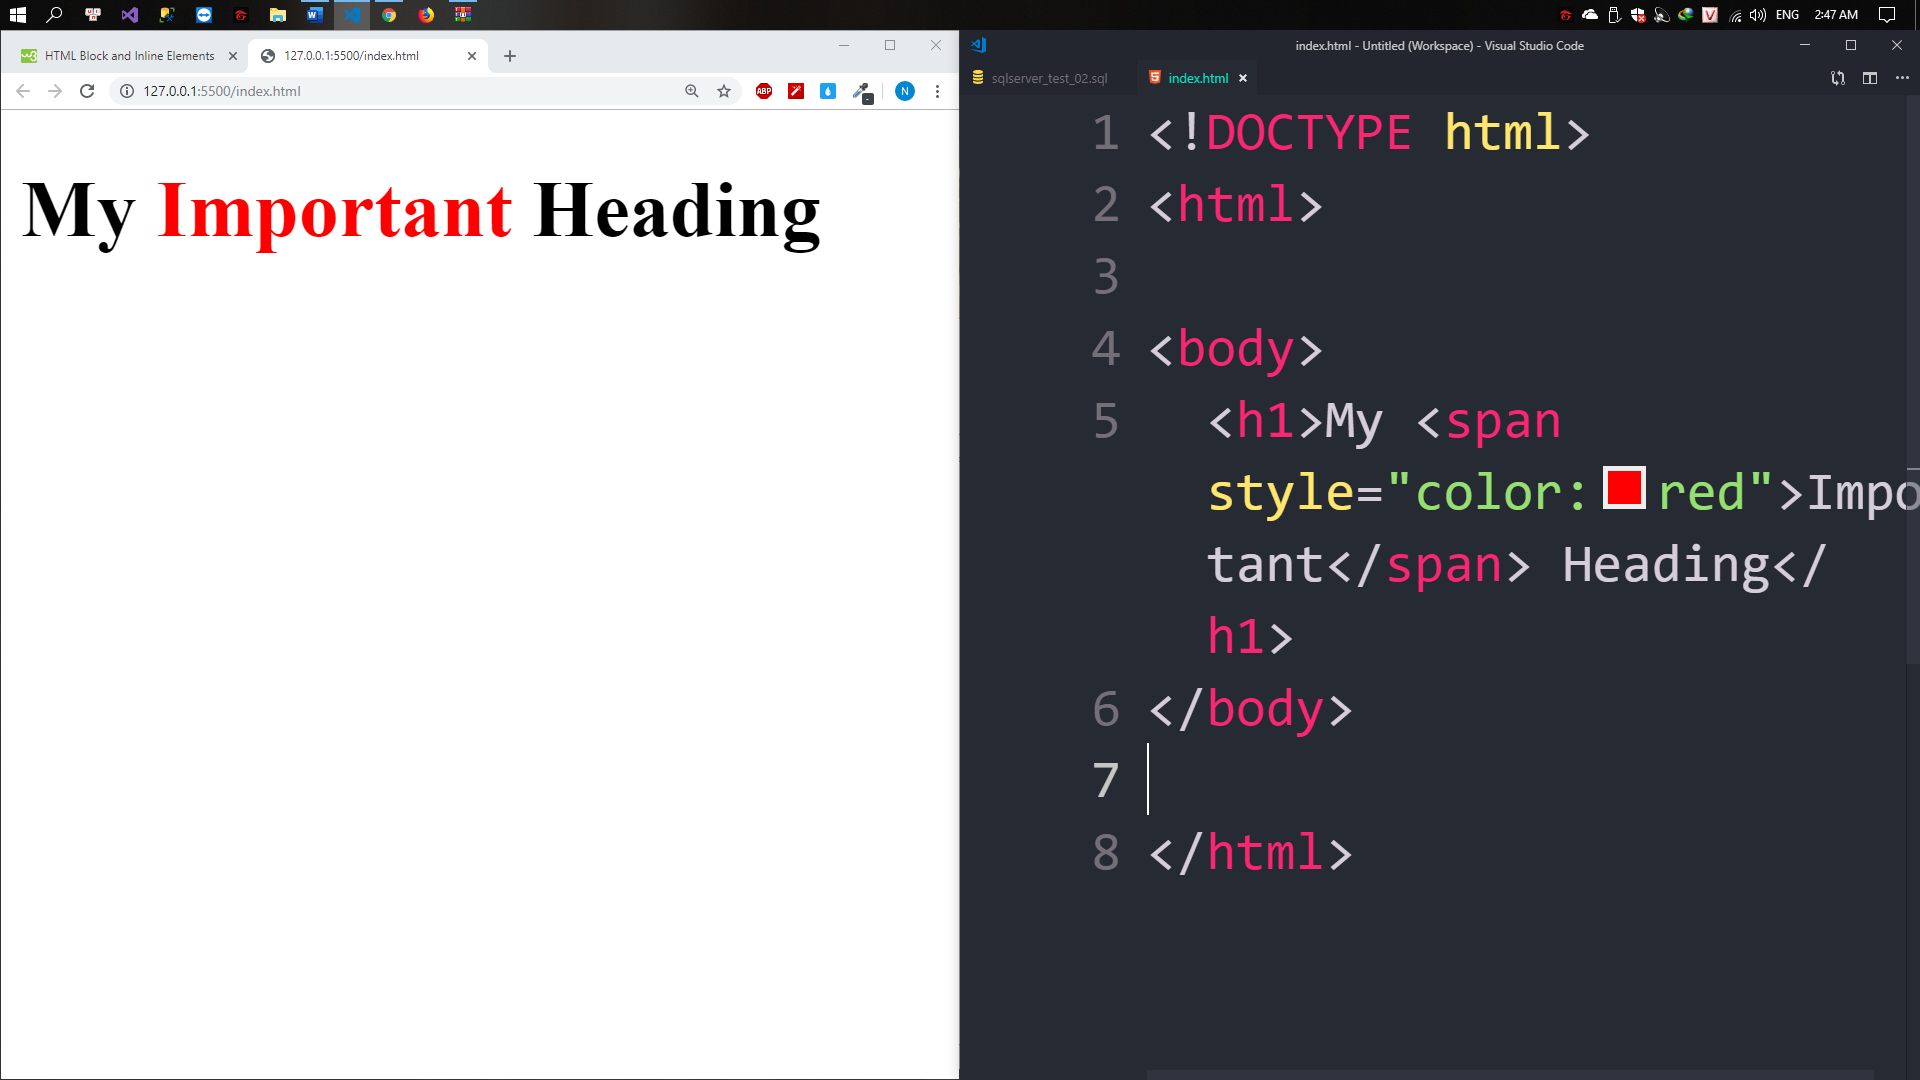Click the zoom magnifier icon in address bar
Viewport: 1920px width, 1080px height.
691,91
